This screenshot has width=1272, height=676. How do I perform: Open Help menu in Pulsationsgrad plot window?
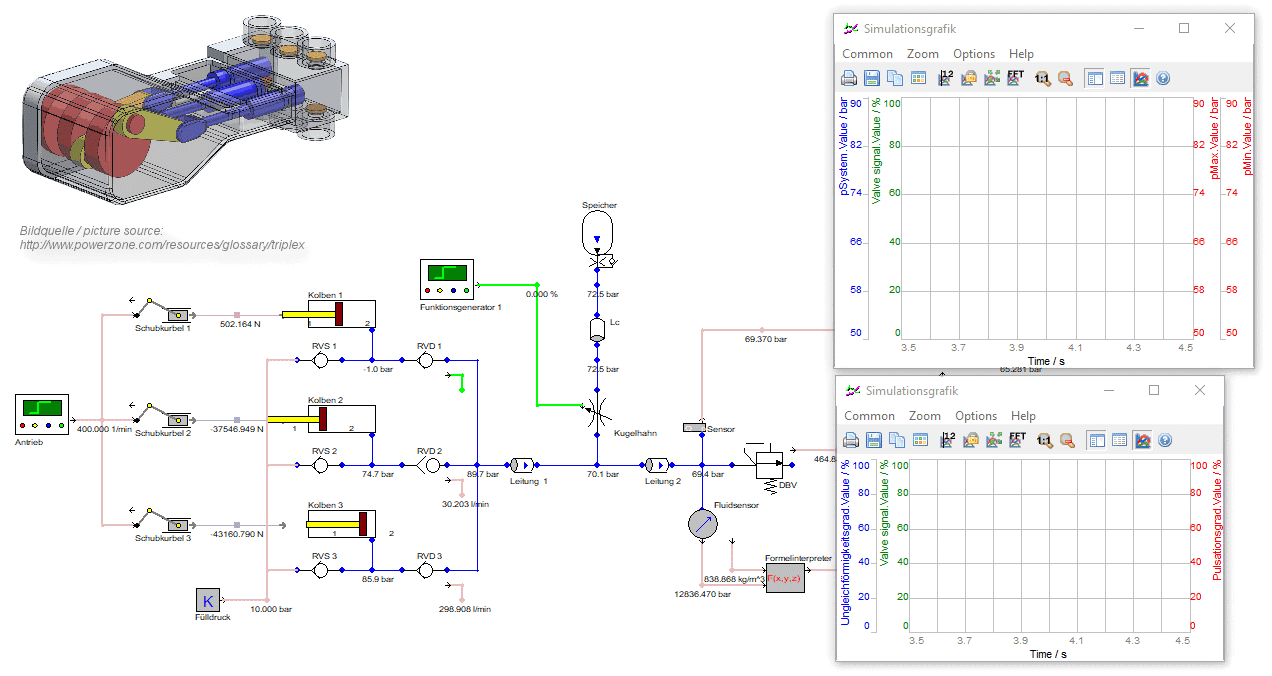pyautogui.click(x=1023, y=416)
